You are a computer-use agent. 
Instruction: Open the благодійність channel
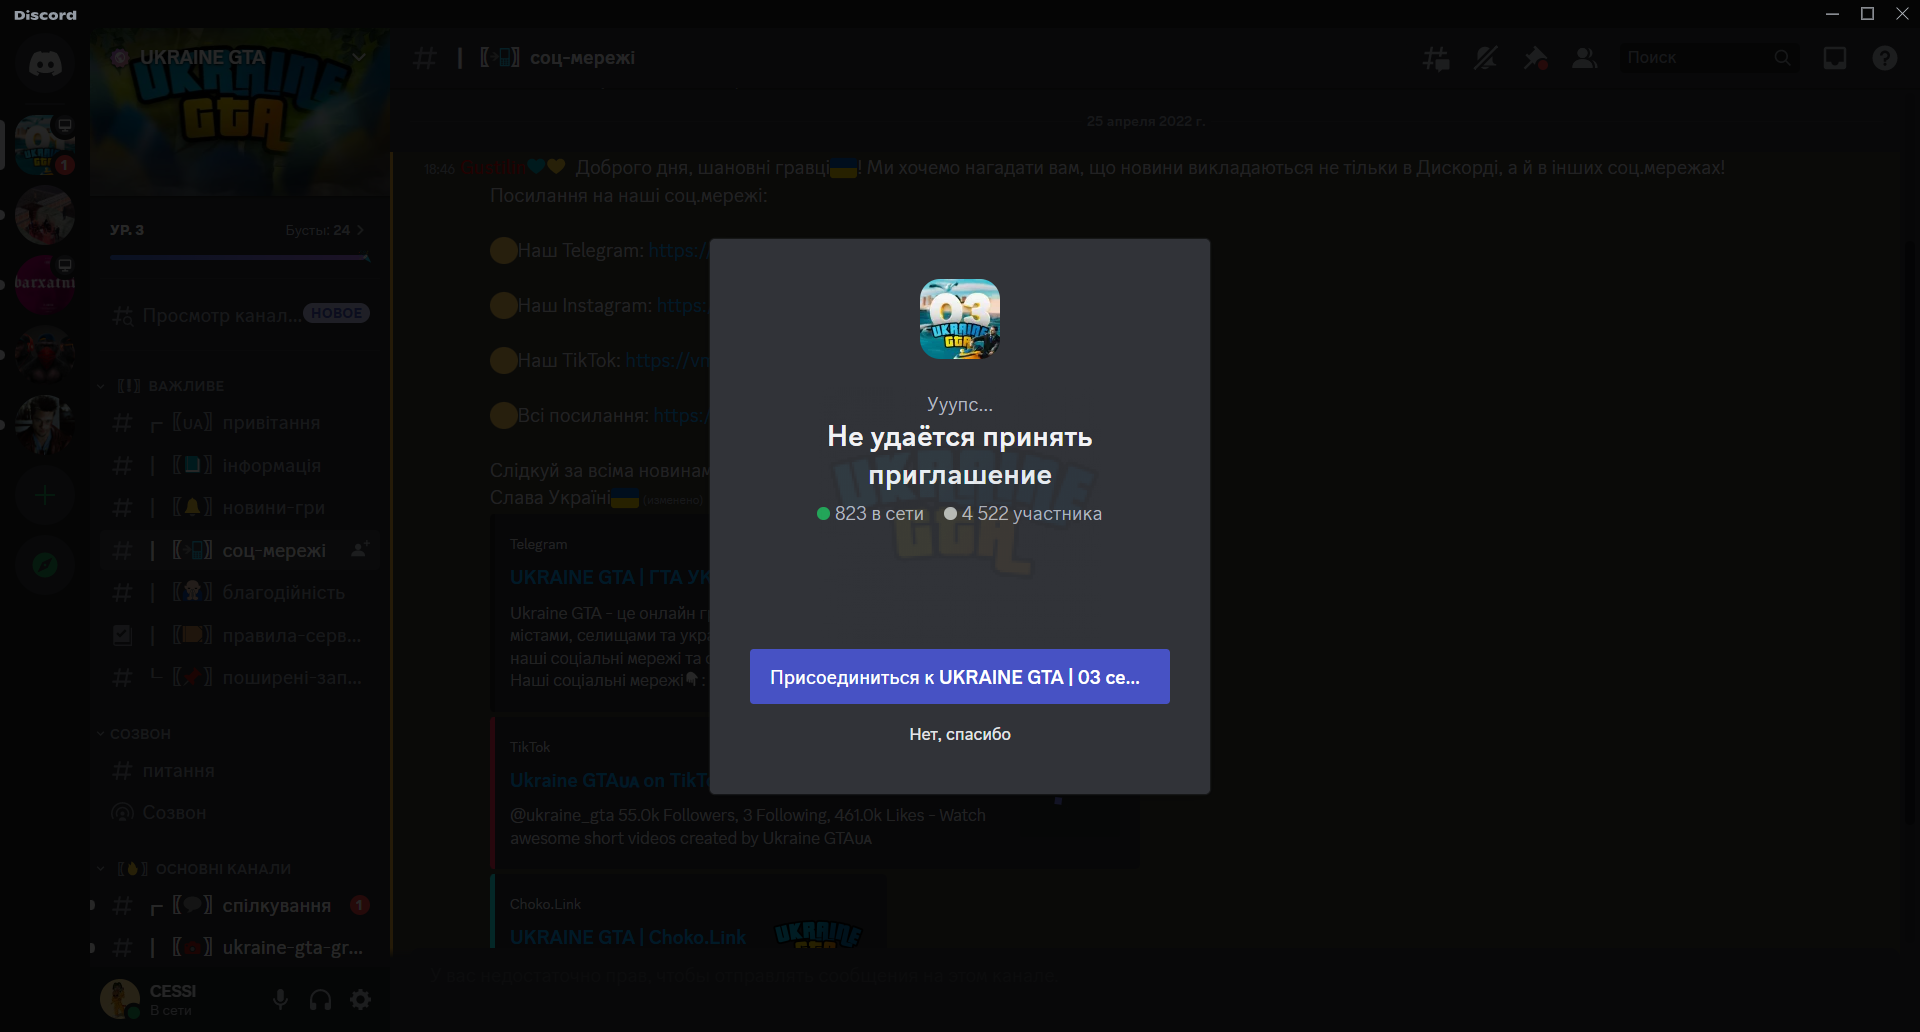(x=240, y=593)
